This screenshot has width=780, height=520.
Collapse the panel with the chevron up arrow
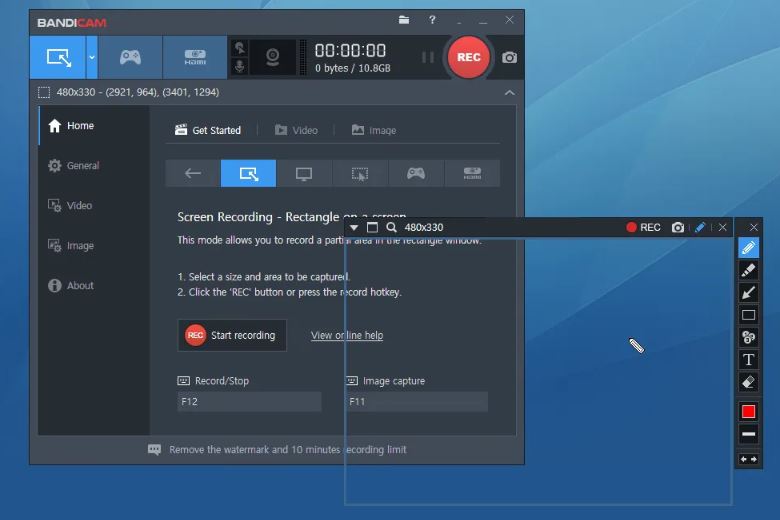click(509, 93)
